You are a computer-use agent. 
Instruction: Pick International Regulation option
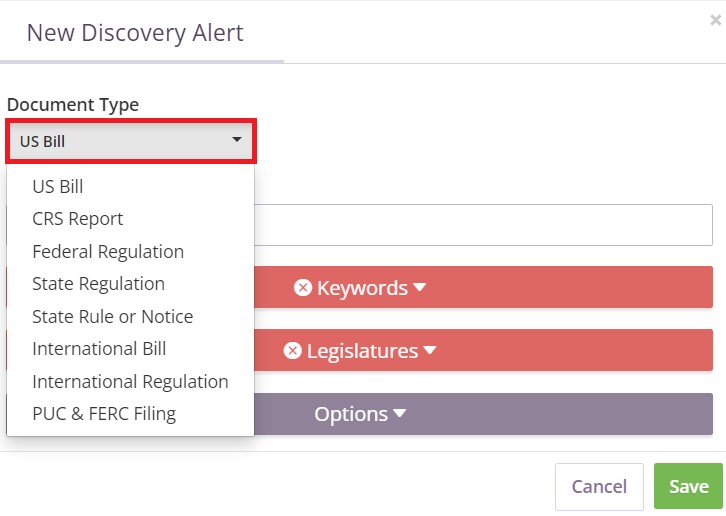(130, 382)
